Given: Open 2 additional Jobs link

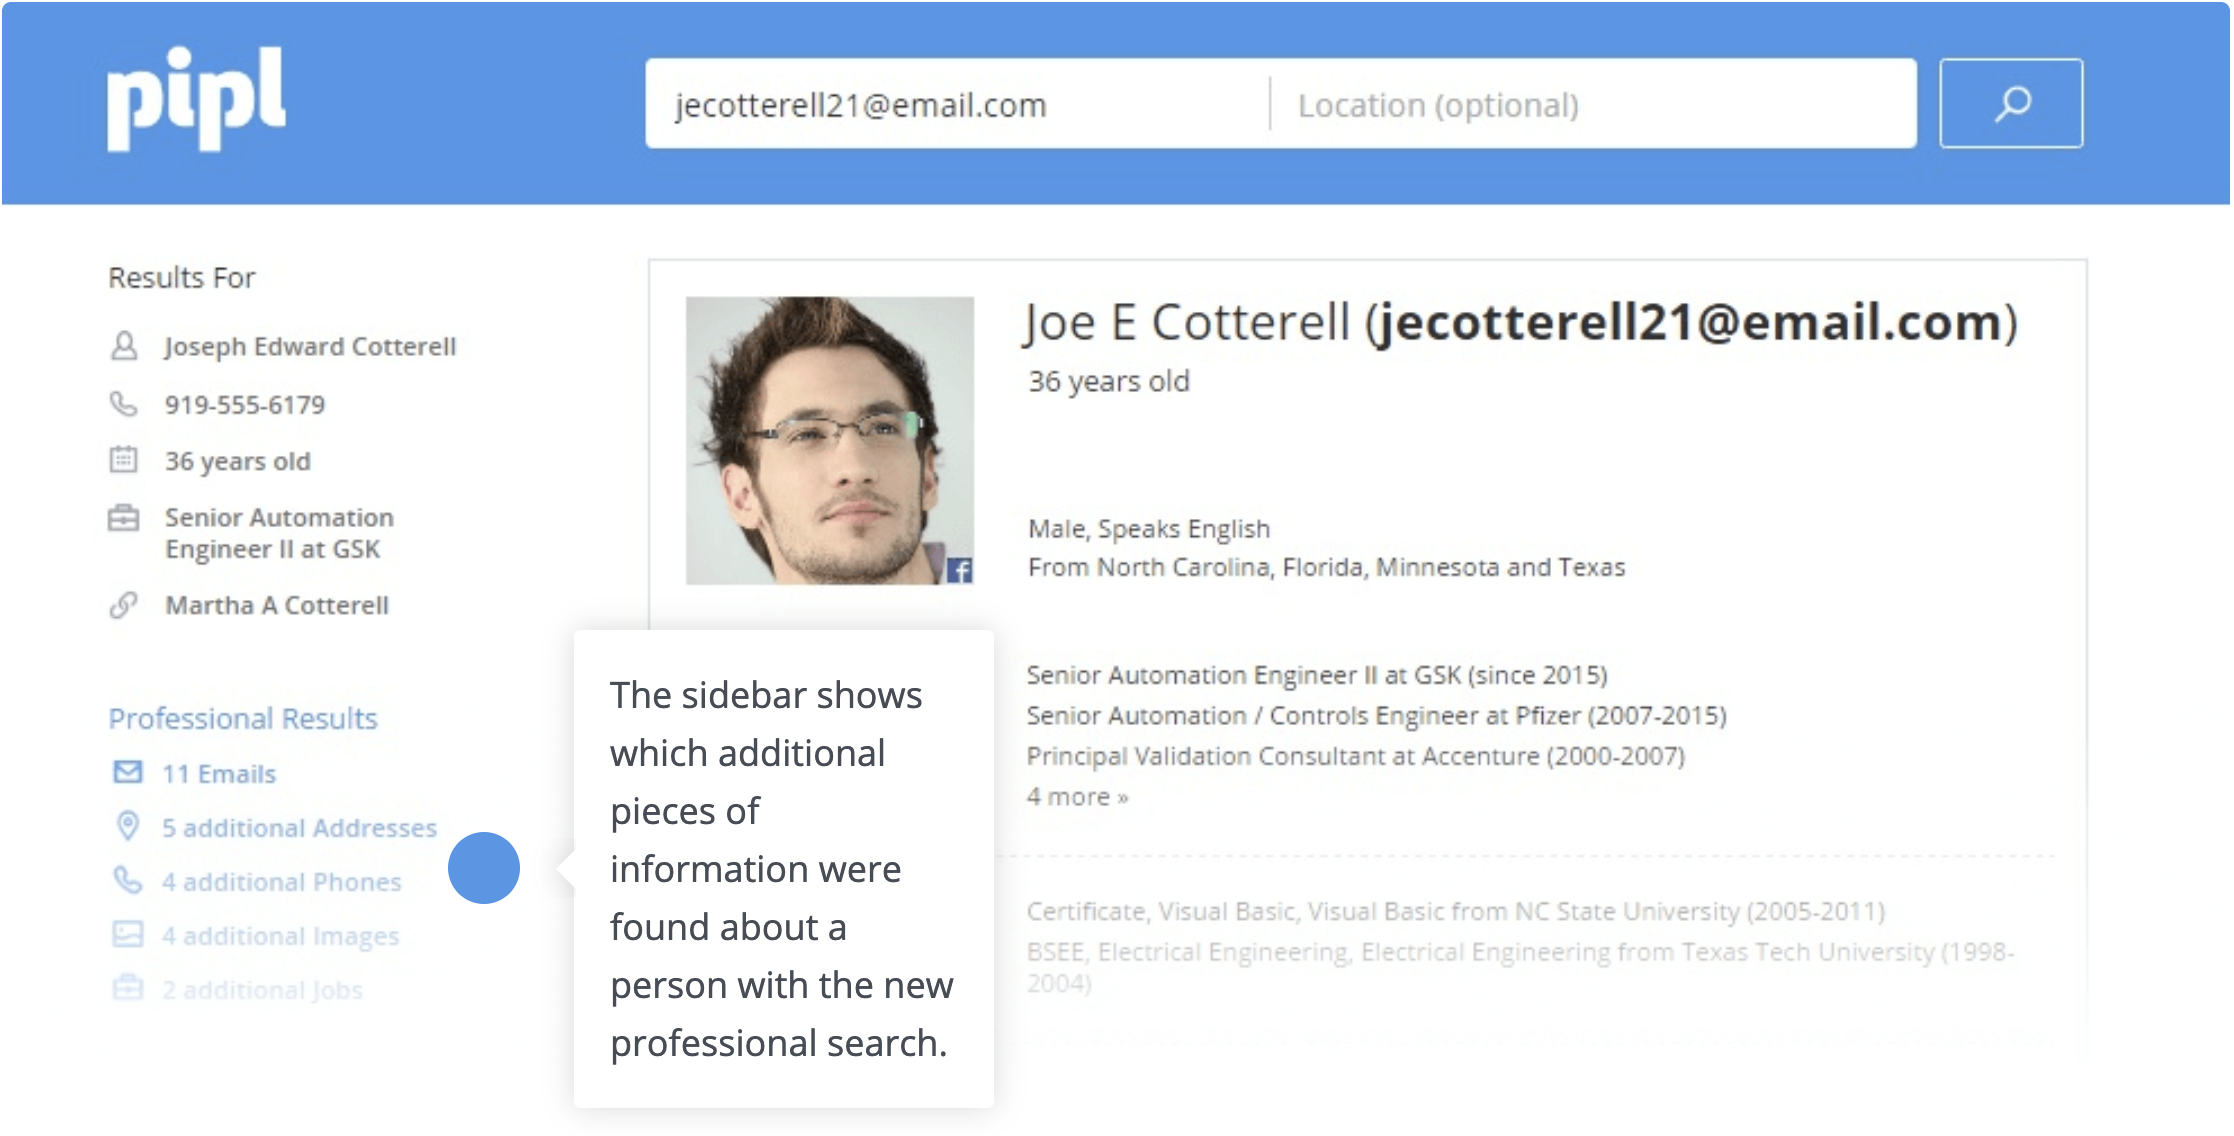Looking at the screenshot, I should [x=262, y=990].
